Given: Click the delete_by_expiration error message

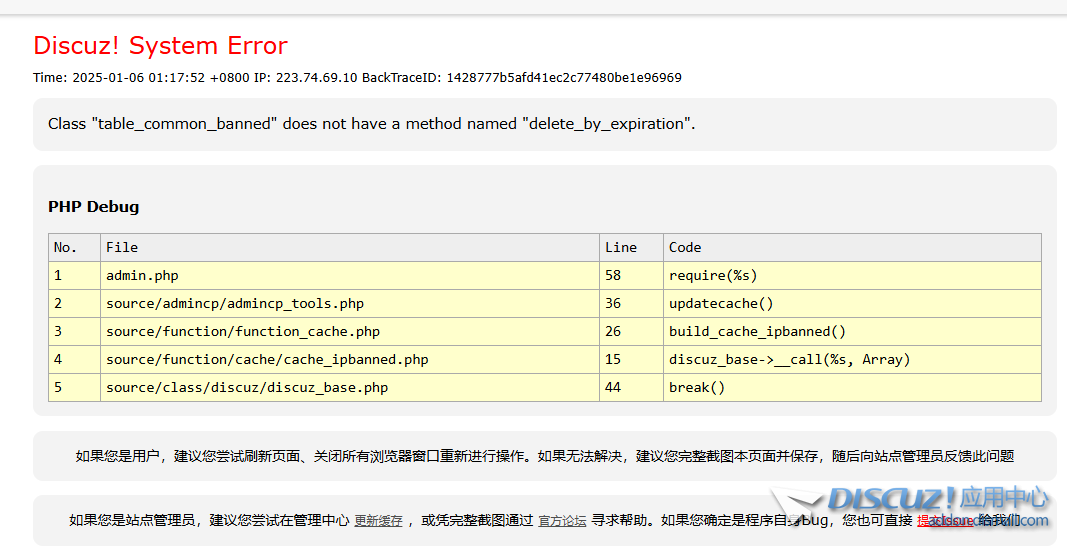Looking at the screenshot, I should pos(371,124).
